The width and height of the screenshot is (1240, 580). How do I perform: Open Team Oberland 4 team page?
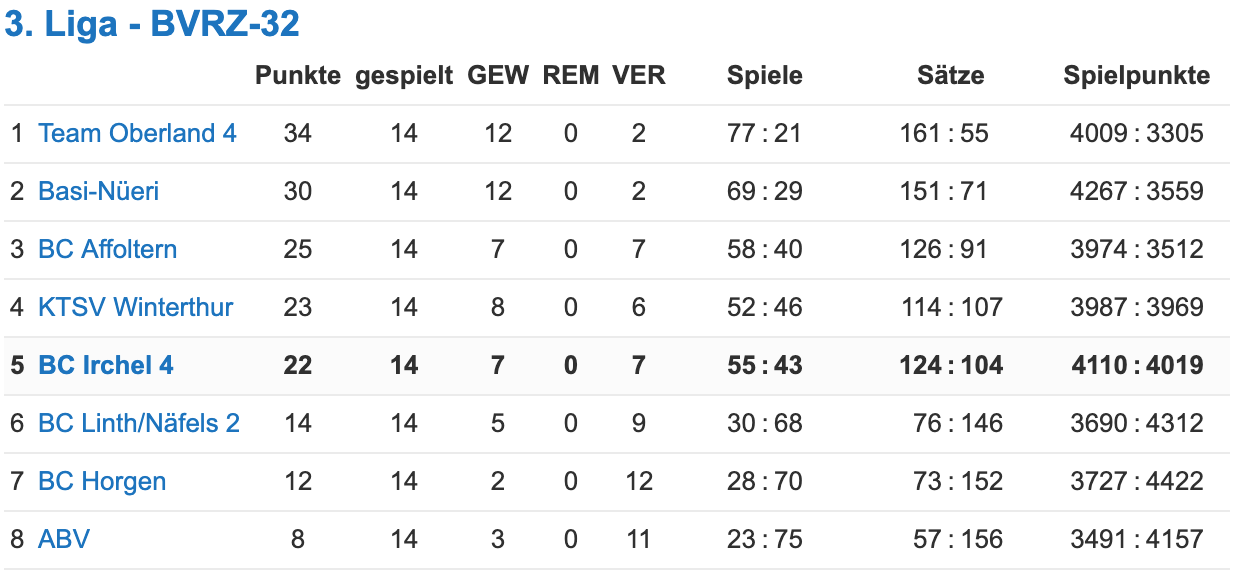138,133
